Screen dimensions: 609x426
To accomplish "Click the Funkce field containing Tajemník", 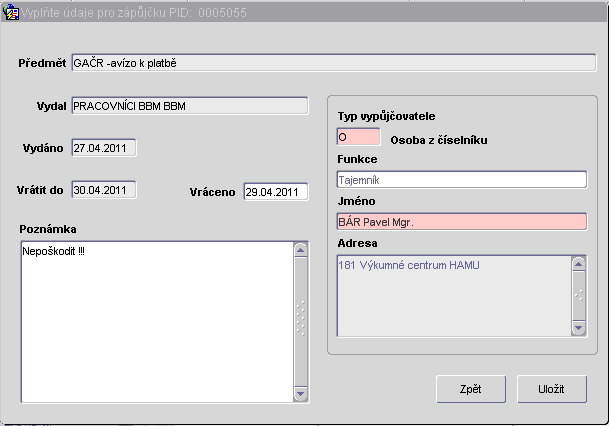I will (461, 180).
